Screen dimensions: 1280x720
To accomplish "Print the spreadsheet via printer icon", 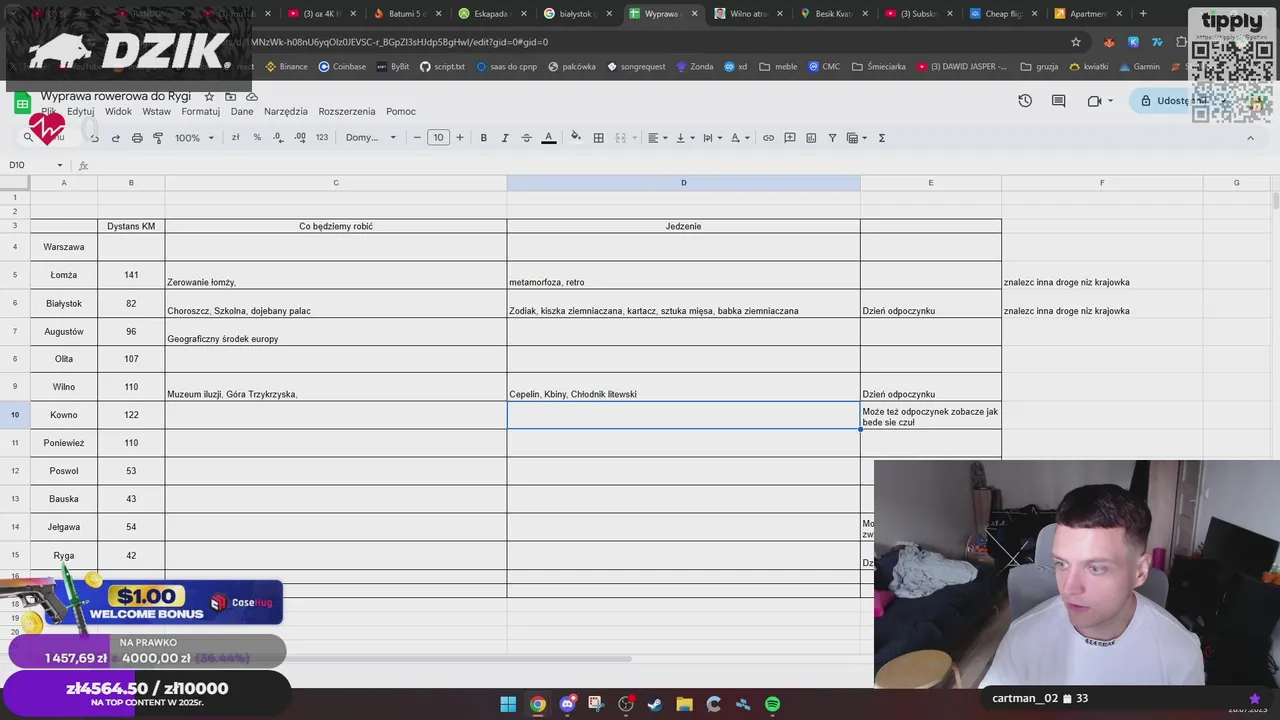I will pos(137,138).
